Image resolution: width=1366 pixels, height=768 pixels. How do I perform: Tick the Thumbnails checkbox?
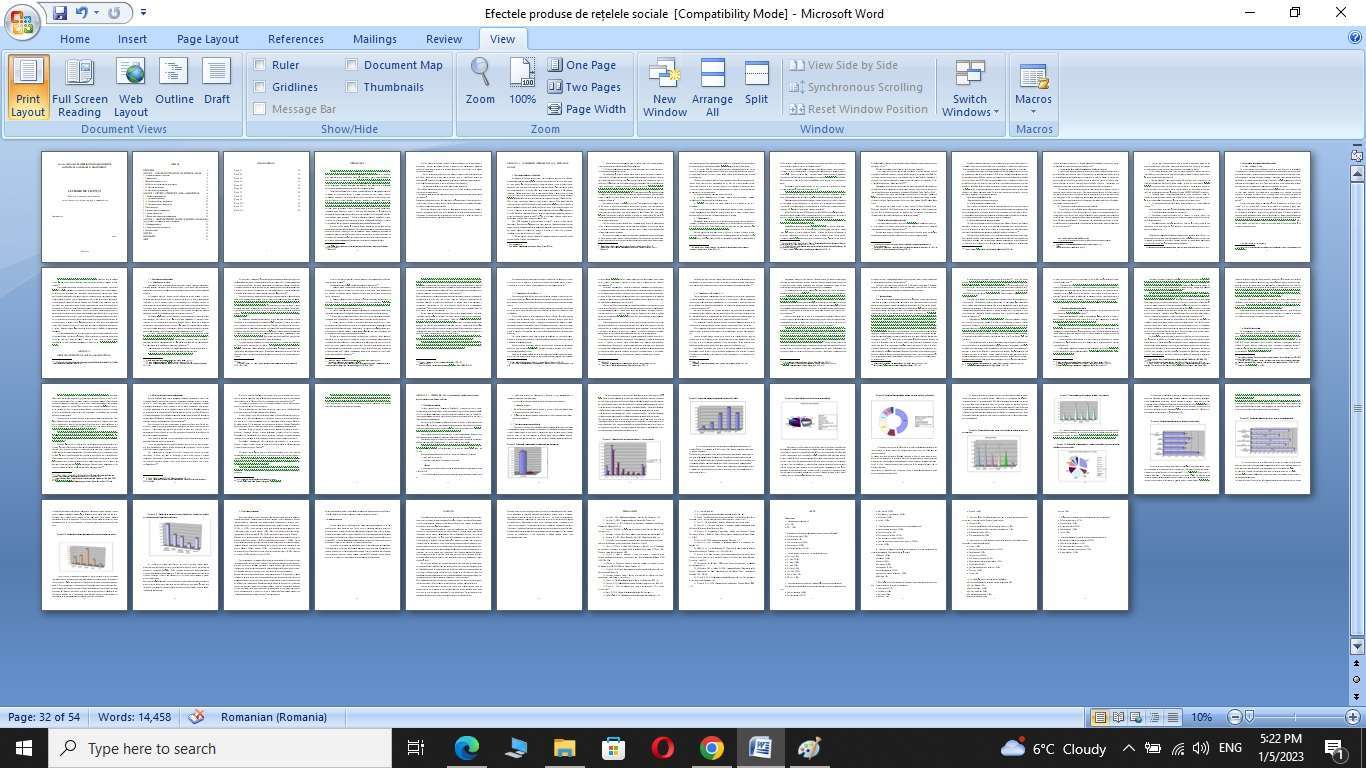click(x=352, y=87)
